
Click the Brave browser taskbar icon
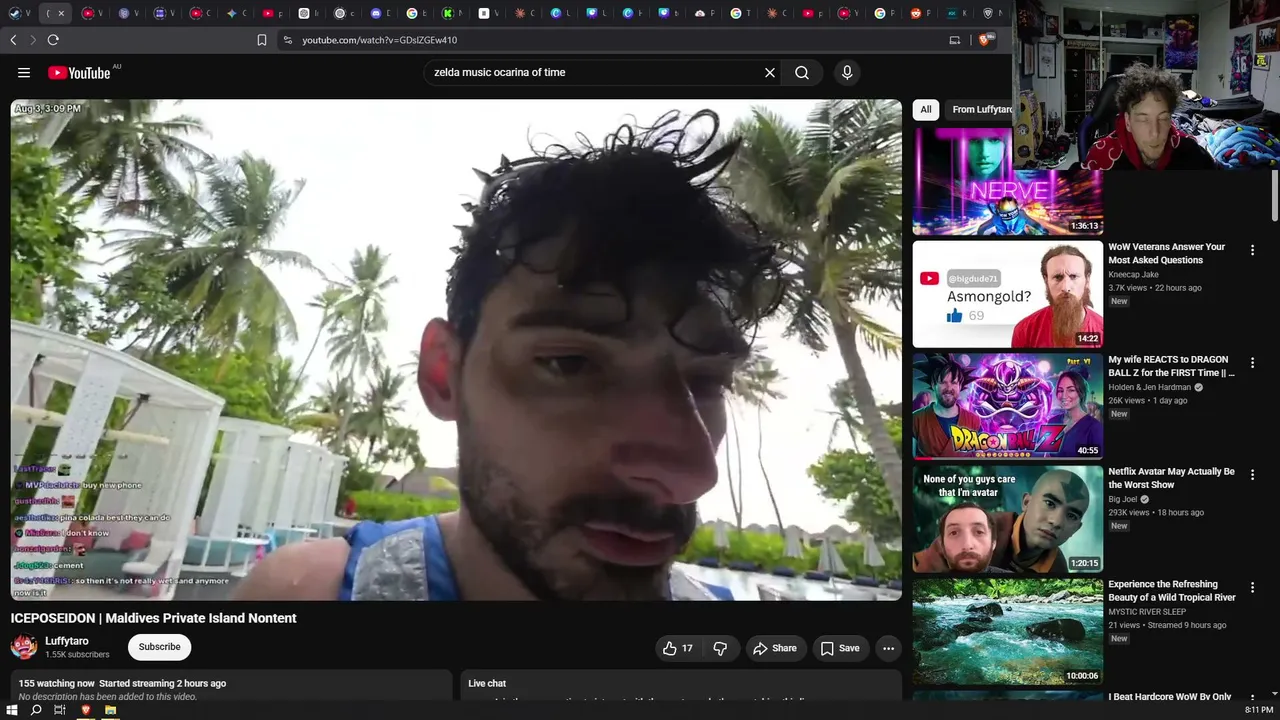[85, 710]
